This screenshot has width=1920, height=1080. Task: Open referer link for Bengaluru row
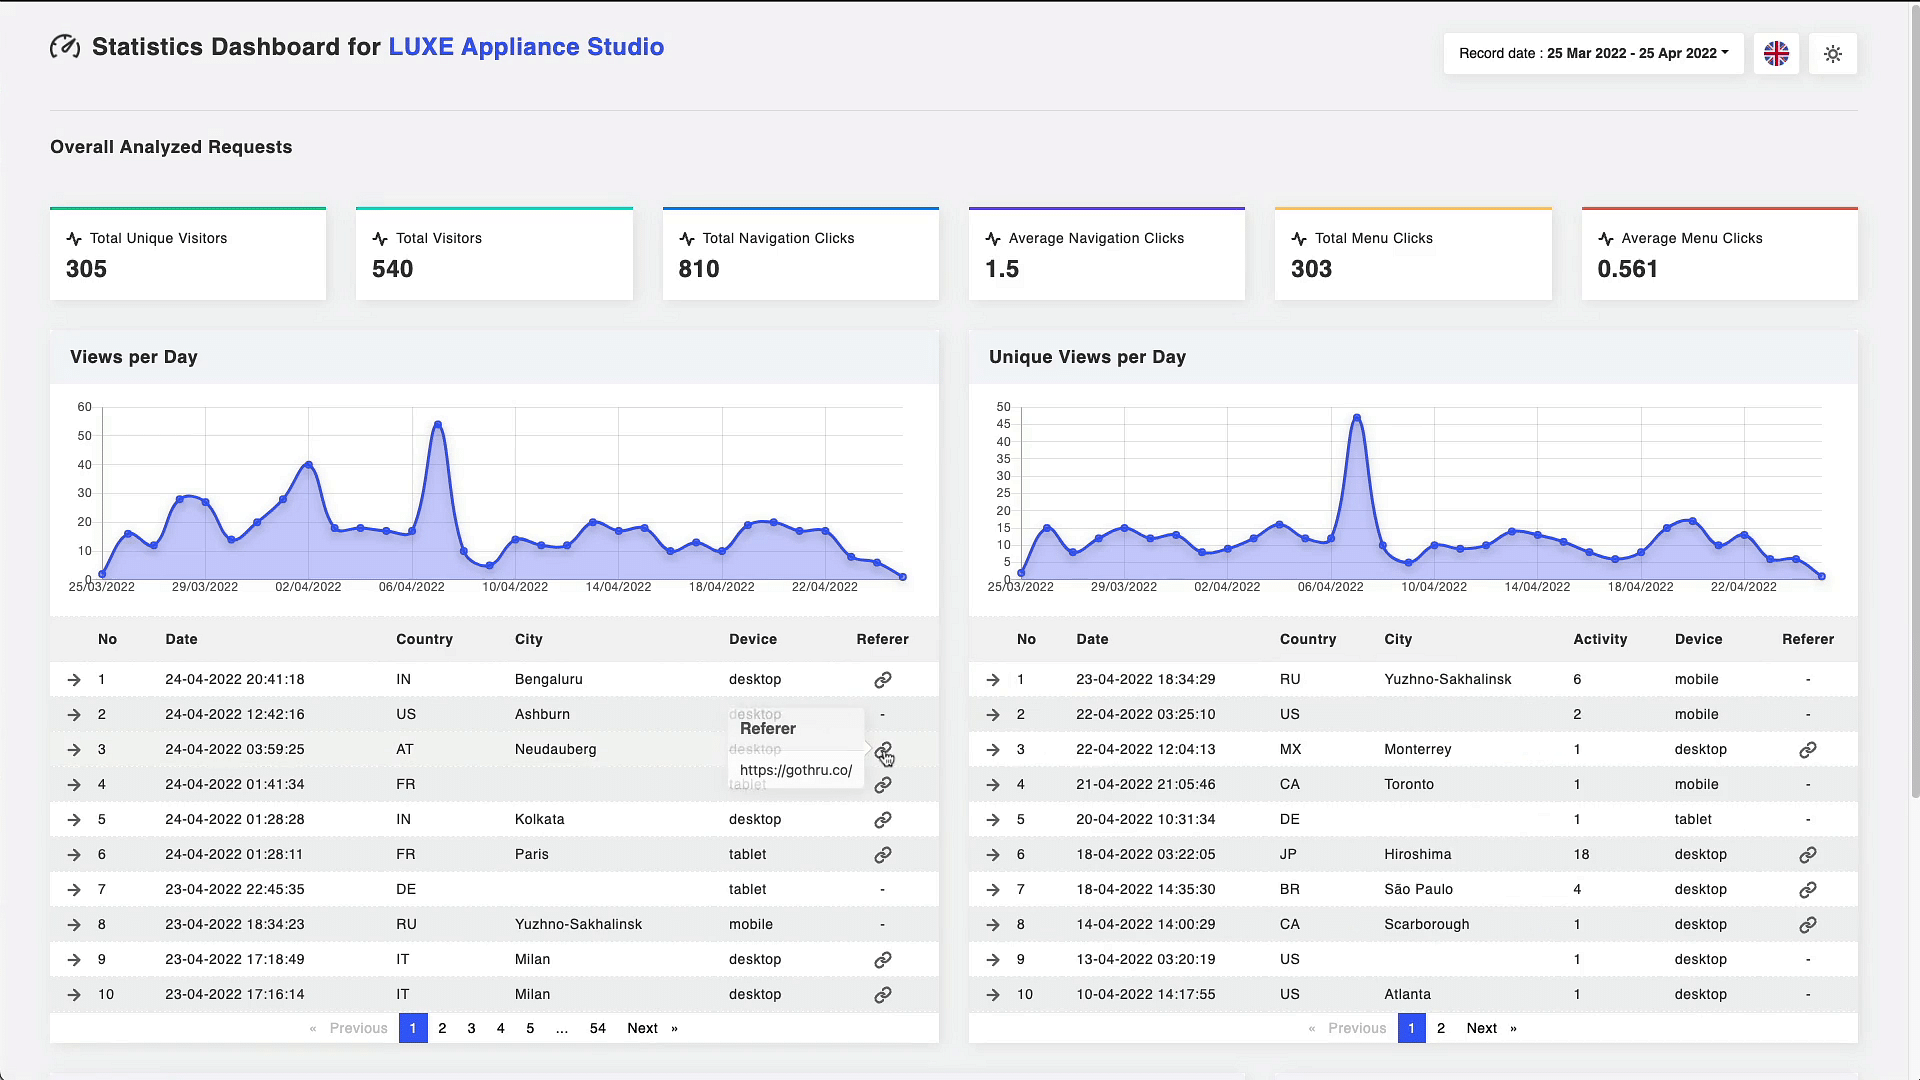point(882,680)
